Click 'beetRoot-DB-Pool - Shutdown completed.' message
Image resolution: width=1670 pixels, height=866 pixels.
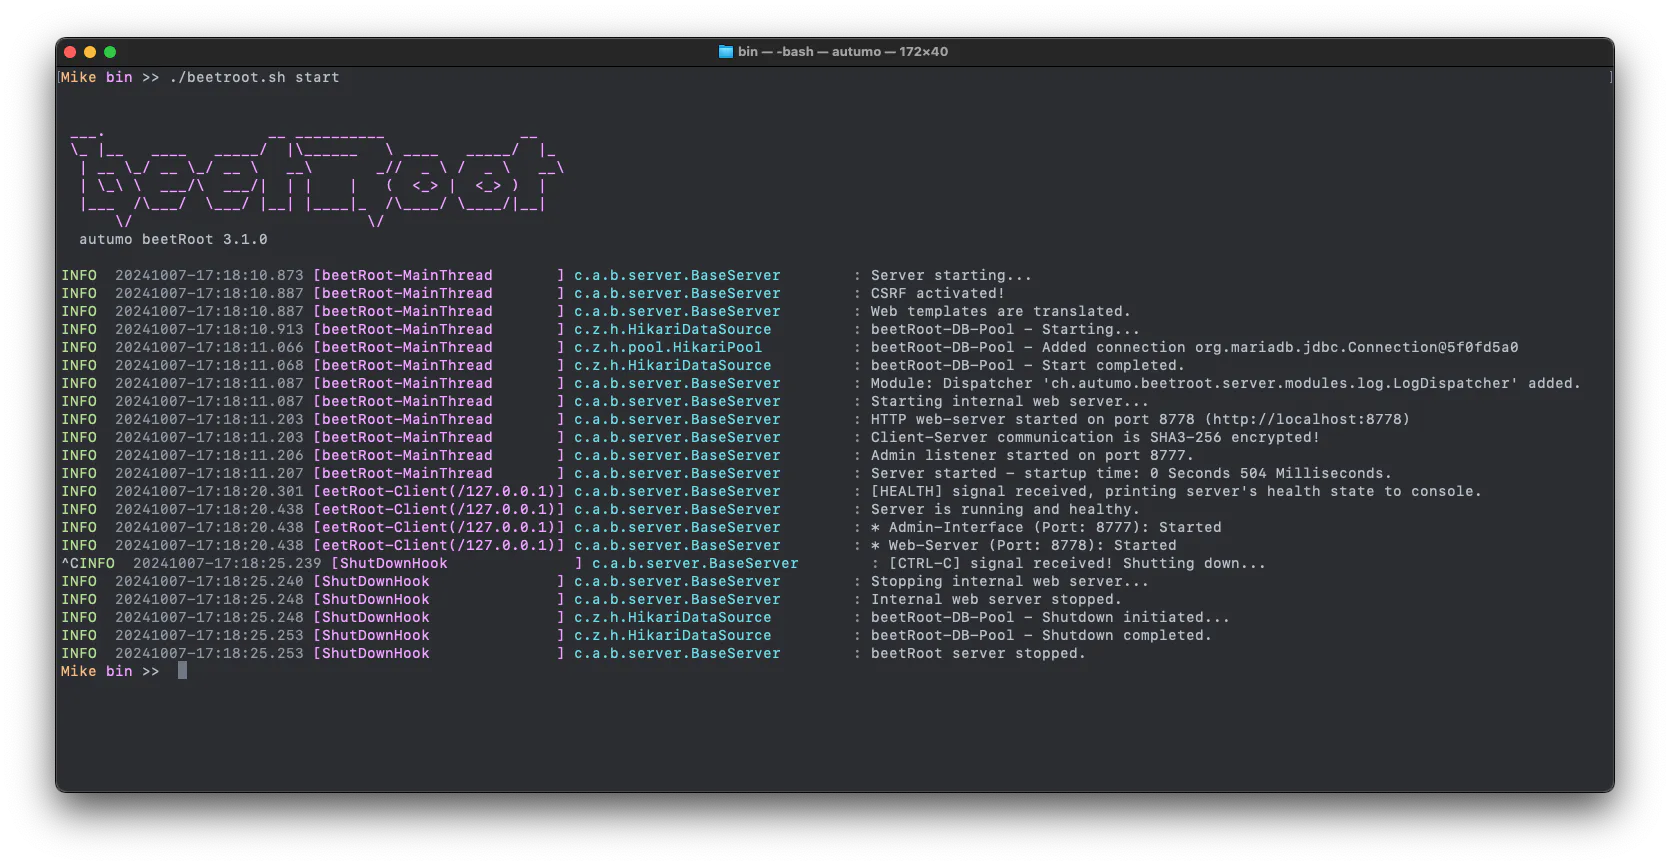tap(1041, 635)
